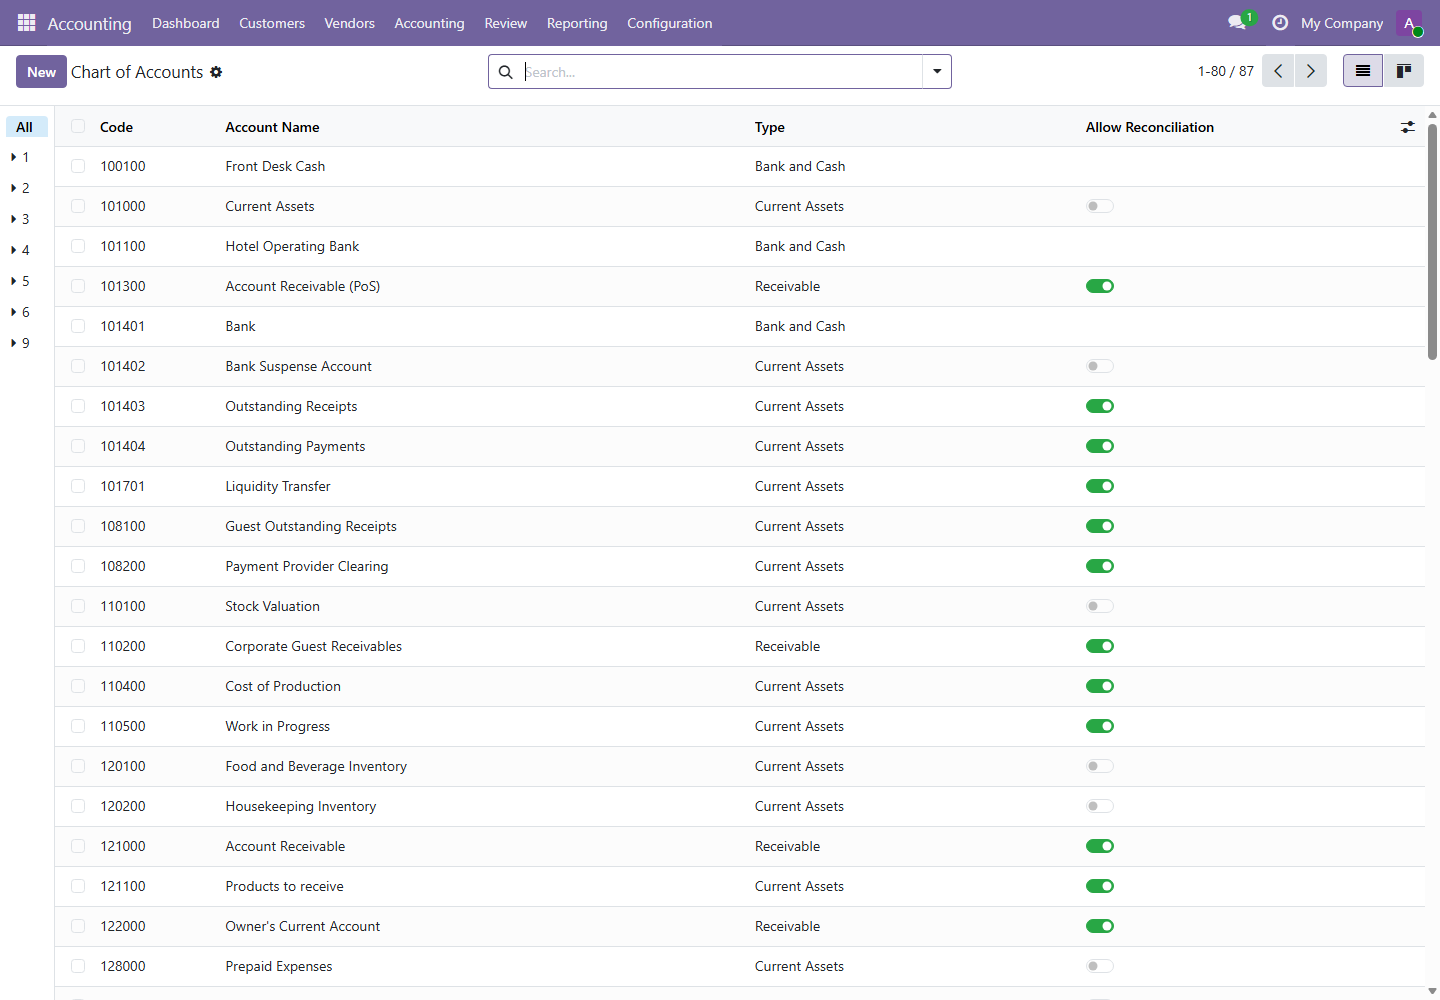Open the Vendors menu
The width and height of the screenshot is (1440, 1000).
[350, 23]
